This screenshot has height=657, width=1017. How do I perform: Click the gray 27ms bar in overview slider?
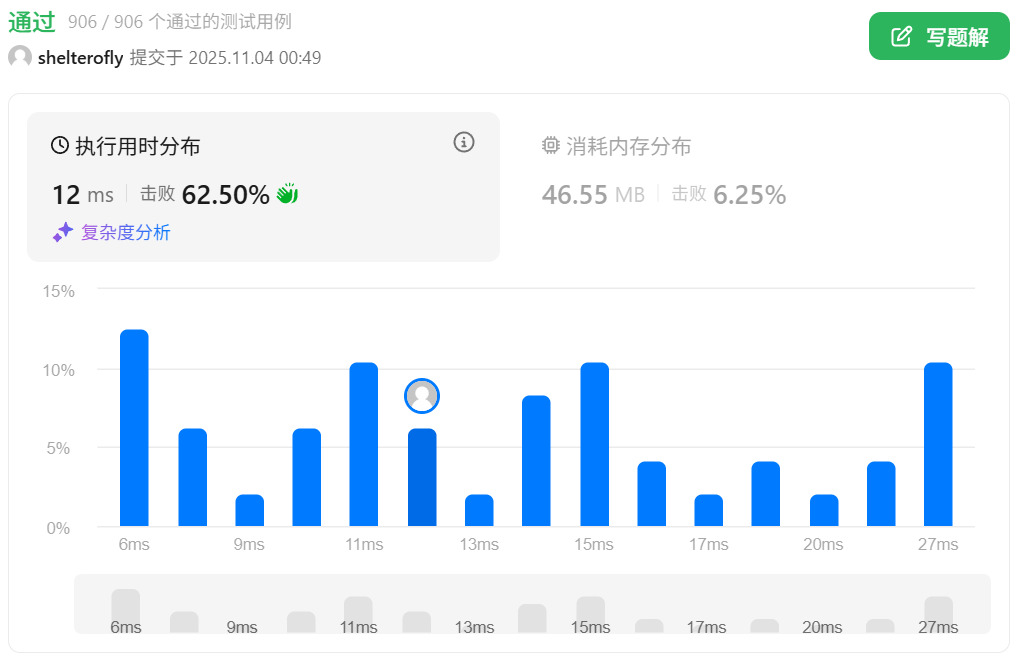pyautogui.click(x=938, y=608)
